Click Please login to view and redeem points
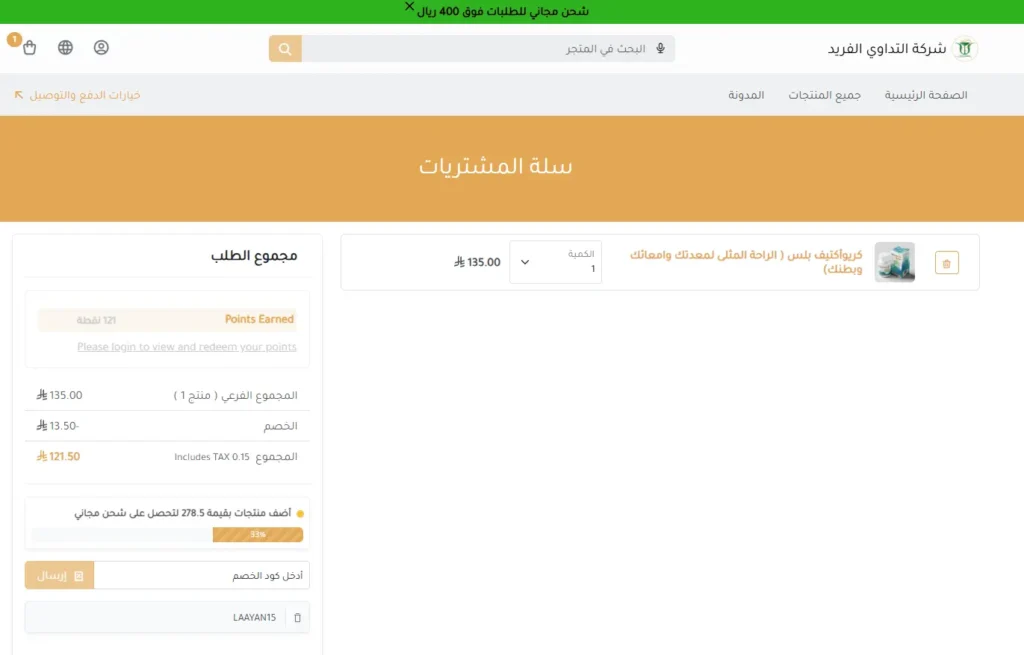1024x655 pixels. (x=187, y=347)
